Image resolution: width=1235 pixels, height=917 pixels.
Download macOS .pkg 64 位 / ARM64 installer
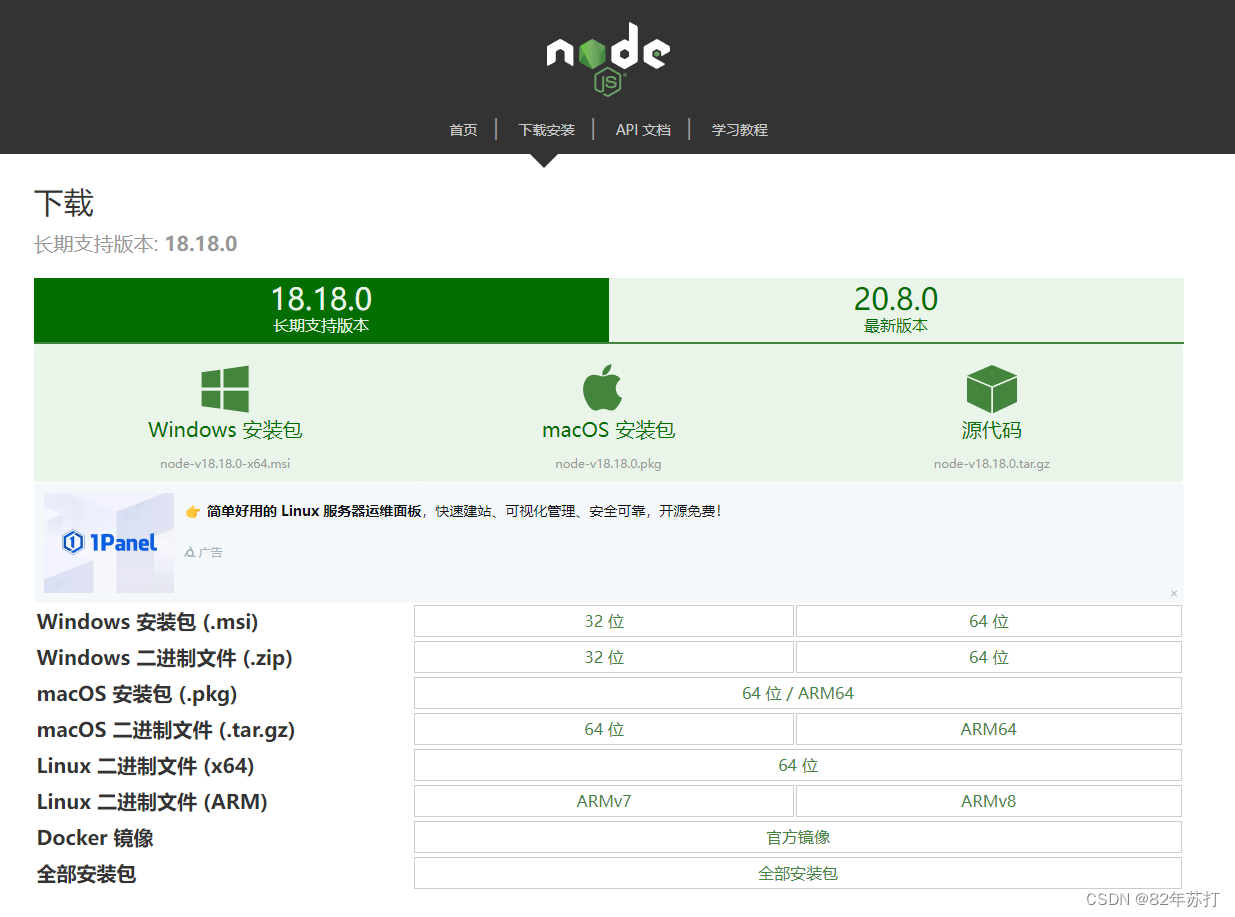tap(798, 693)
